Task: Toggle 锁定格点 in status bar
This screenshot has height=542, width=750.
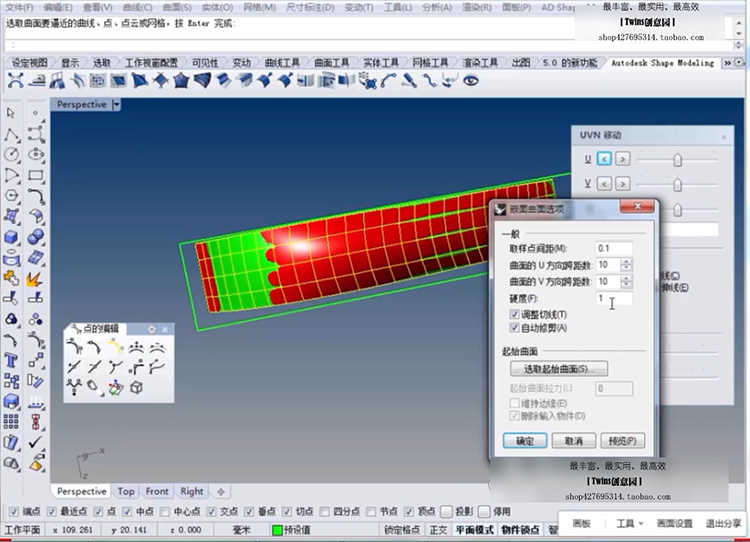Action: tap(402, 530)
